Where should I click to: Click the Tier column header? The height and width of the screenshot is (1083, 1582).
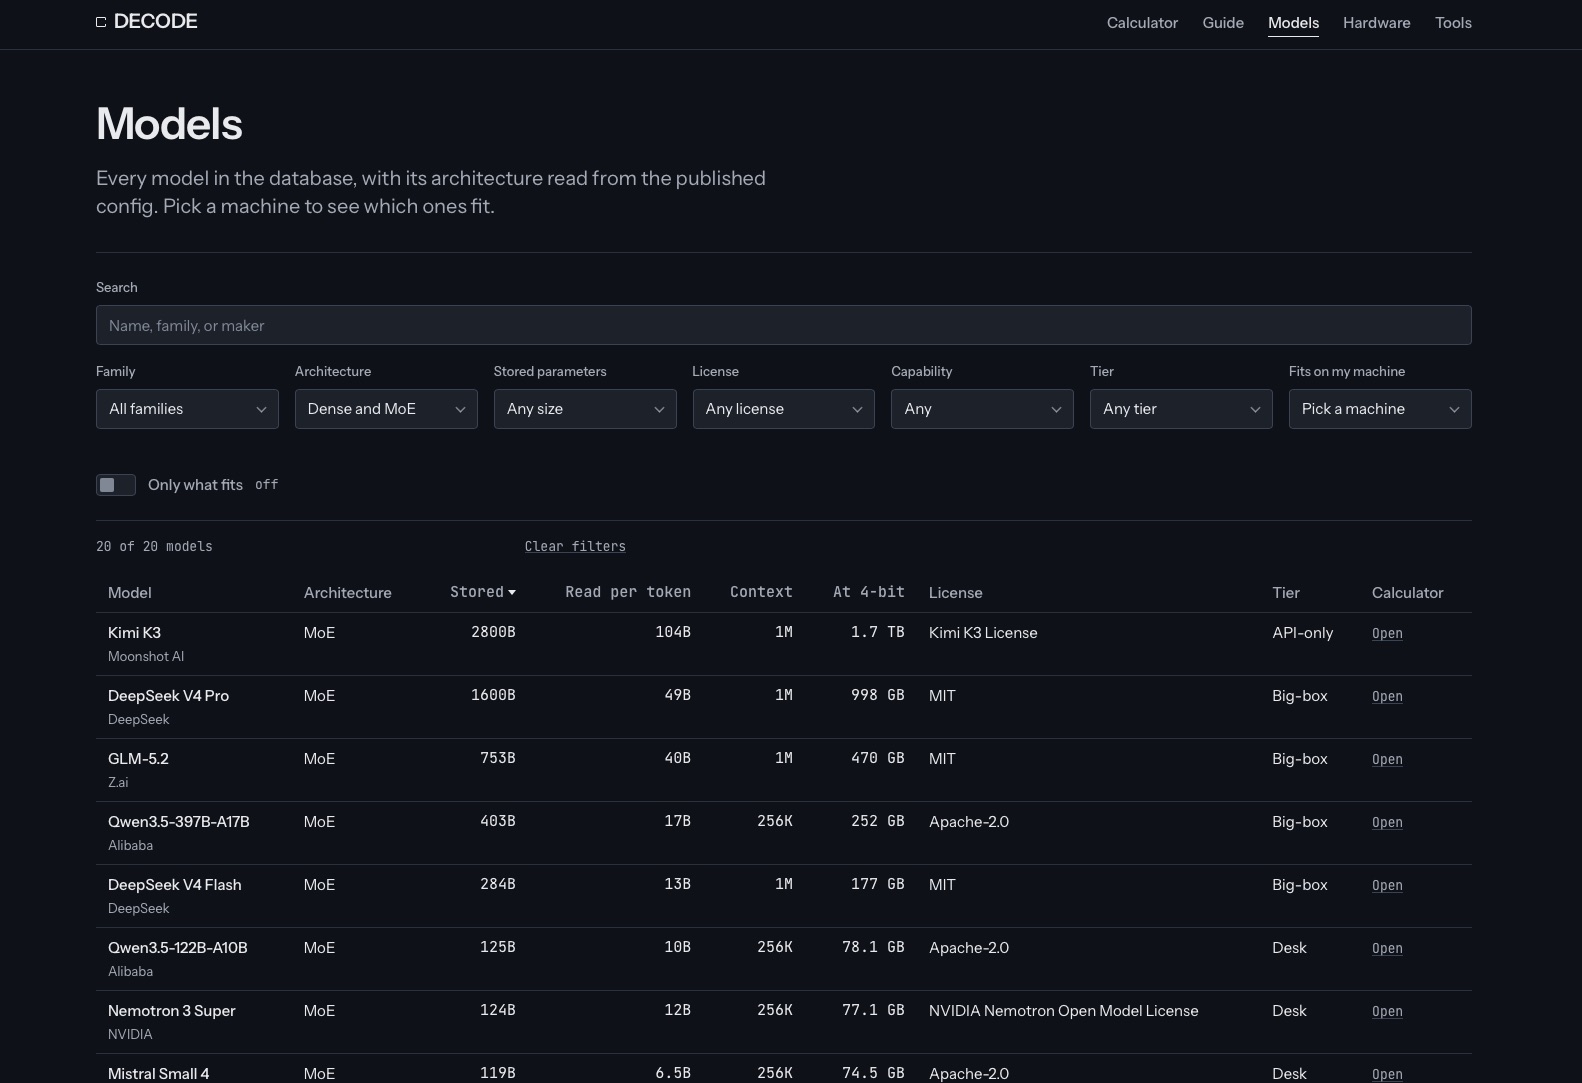1286,592
